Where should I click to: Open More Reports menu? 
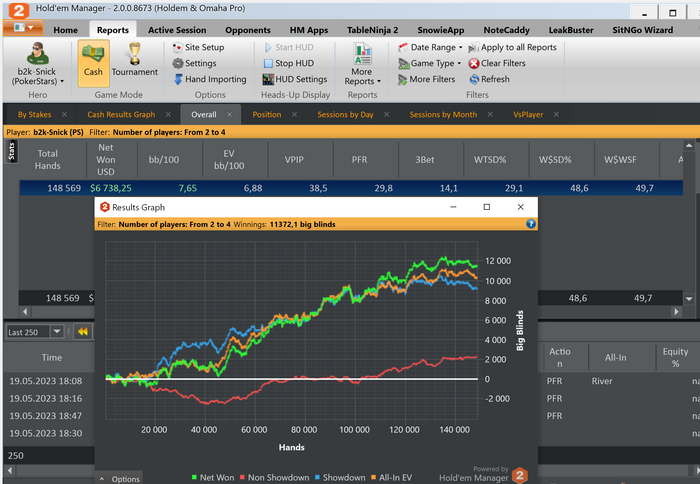coord(362,64)
